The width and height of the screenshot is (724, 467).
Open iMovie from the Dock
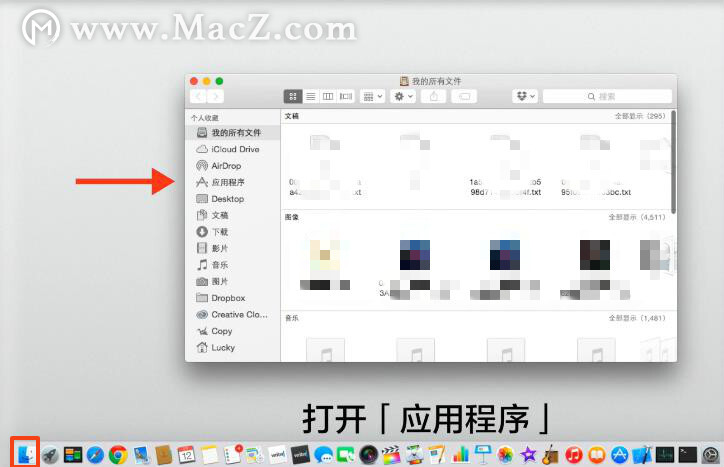point(528,455)
